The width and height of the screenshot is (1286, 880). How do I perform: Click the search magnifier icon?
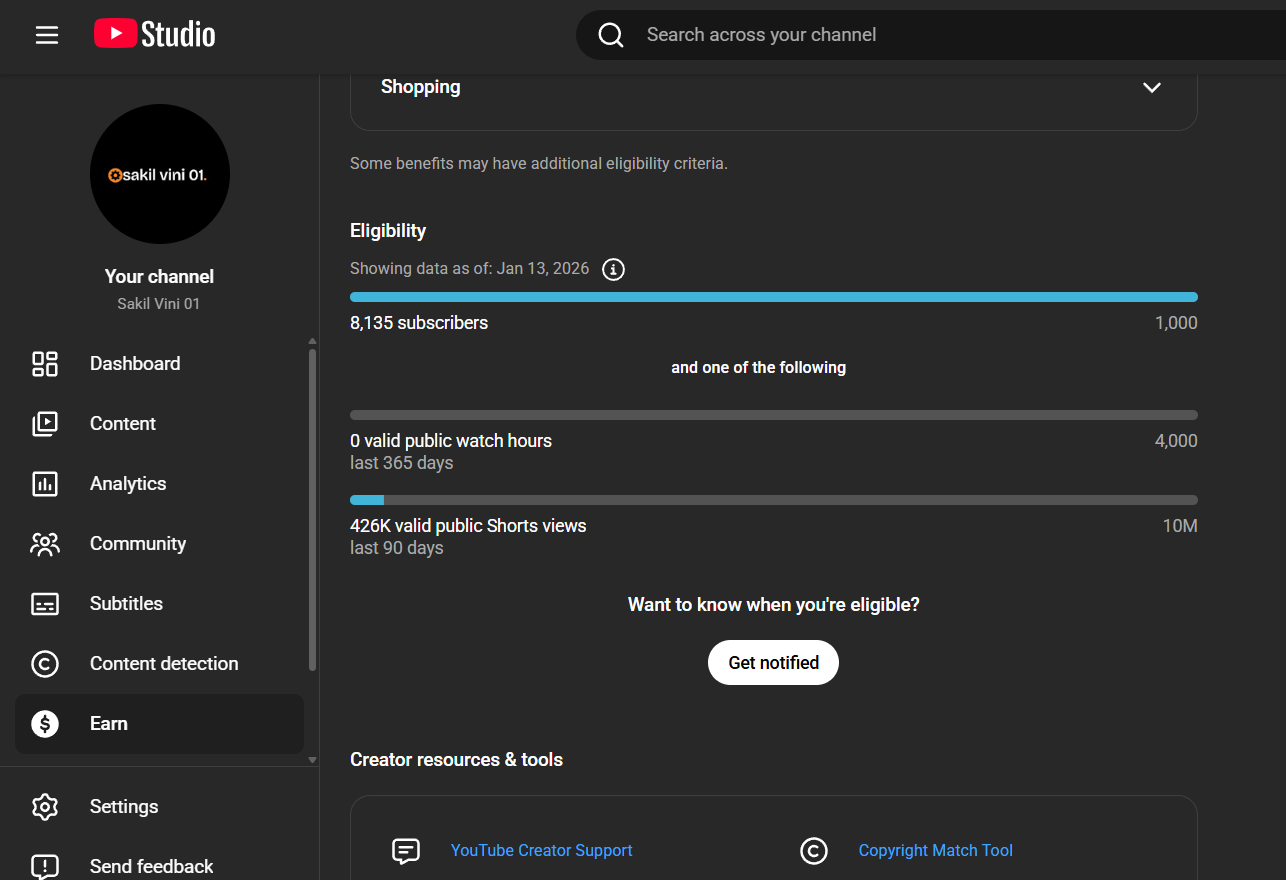610,35
